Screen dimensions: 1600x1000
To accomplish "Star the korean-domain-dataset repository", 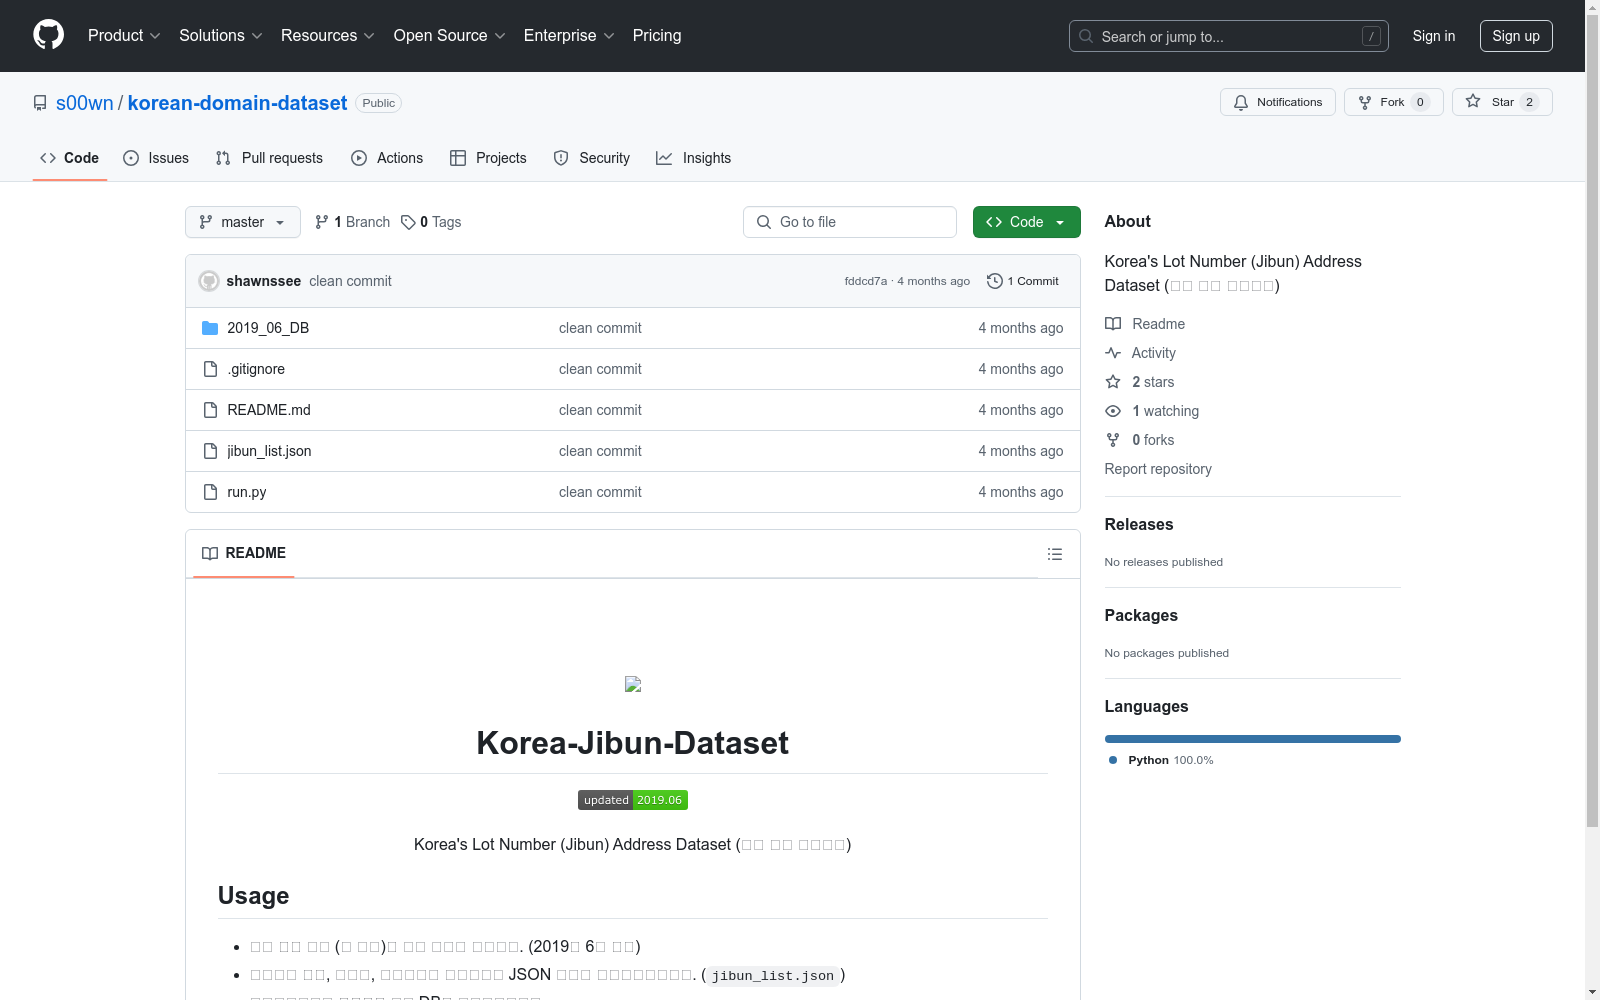I will click(1502, 102).
